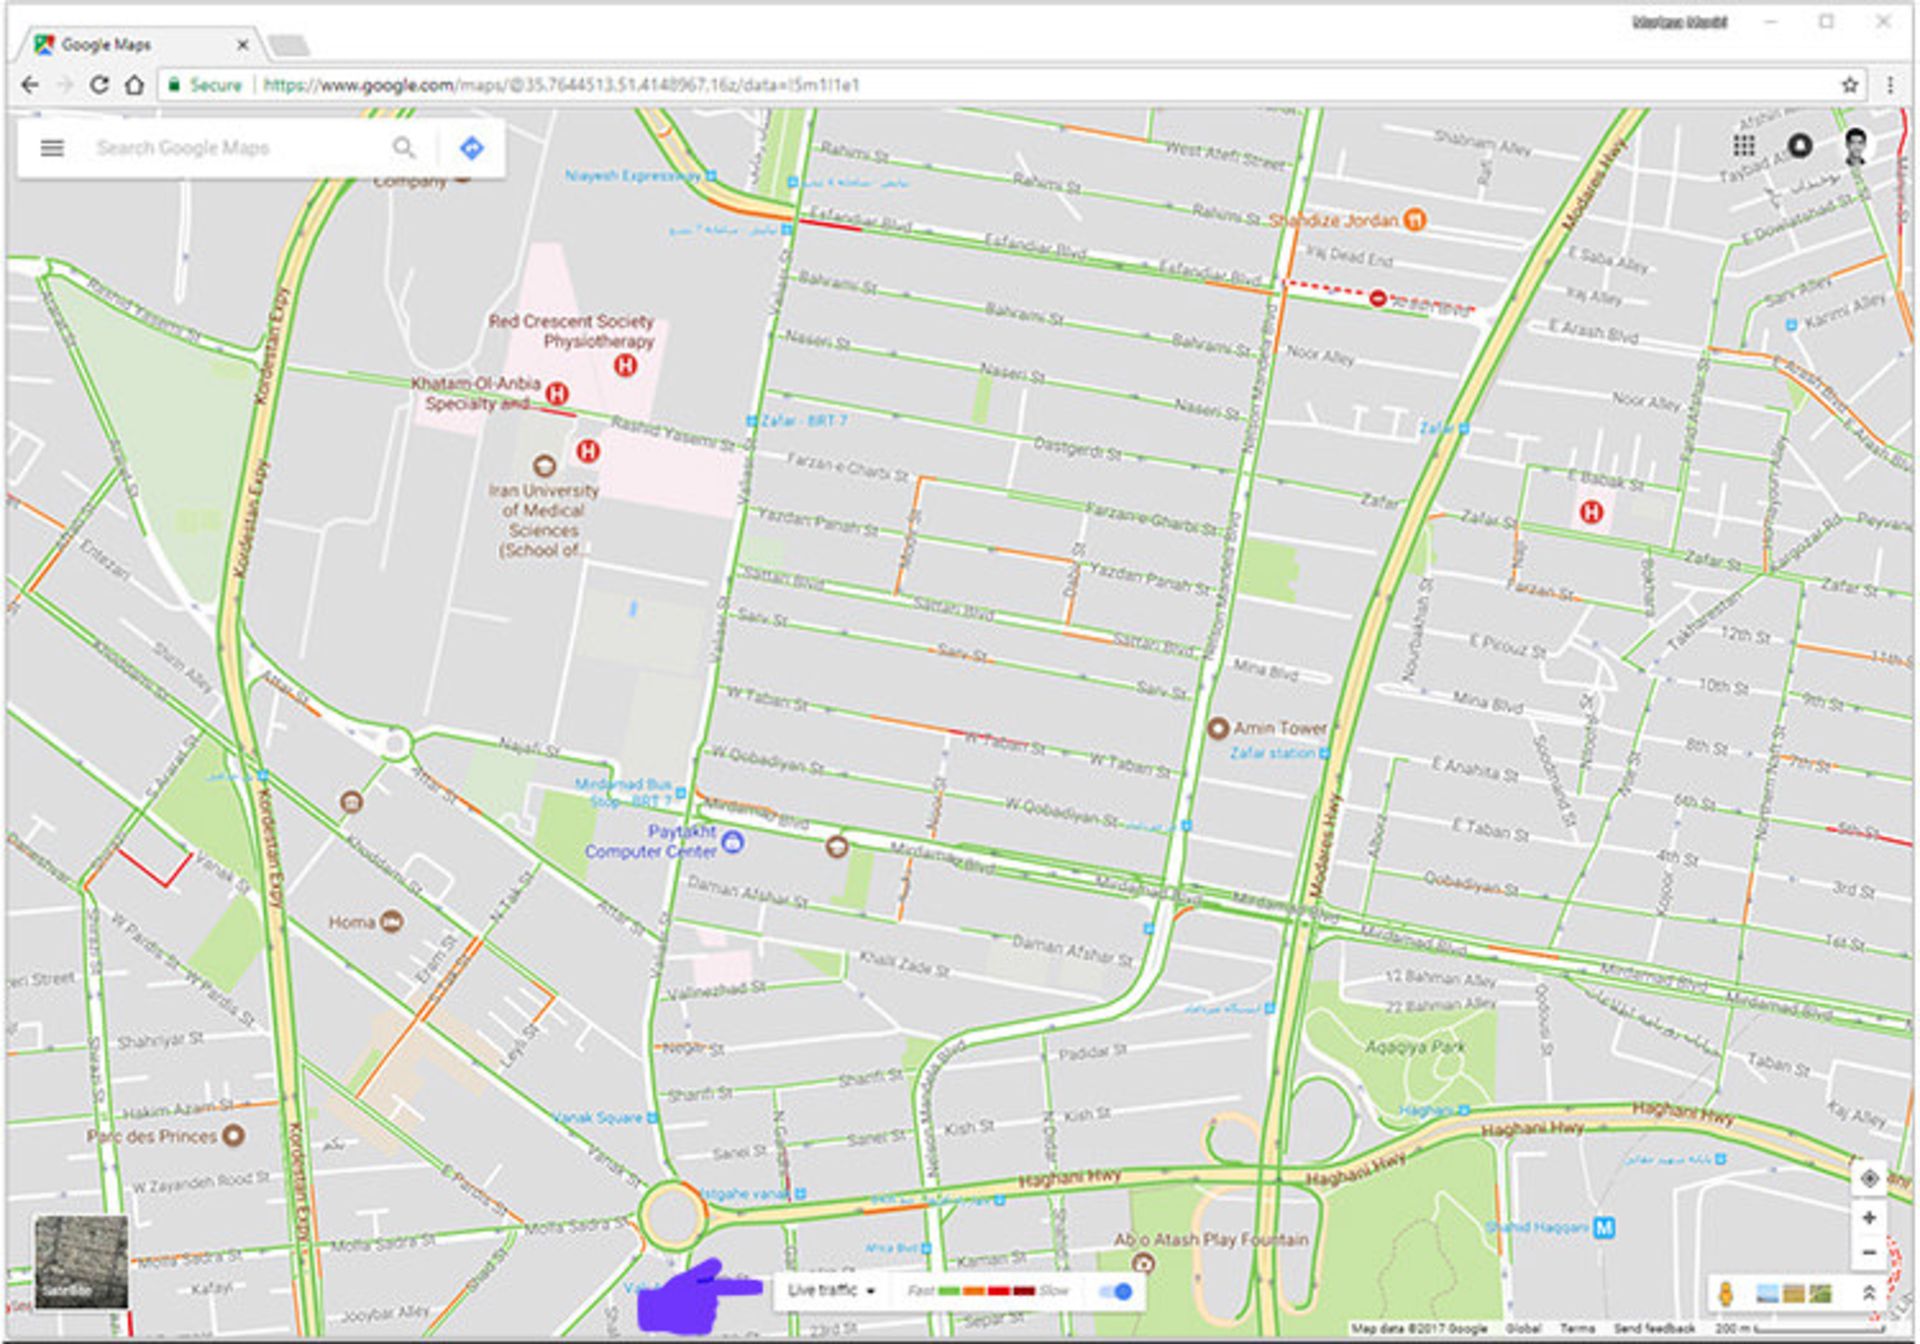Select the Ab o Atash Play Fountain pin
1920x1344 pixels.
click(1144, 1263)
